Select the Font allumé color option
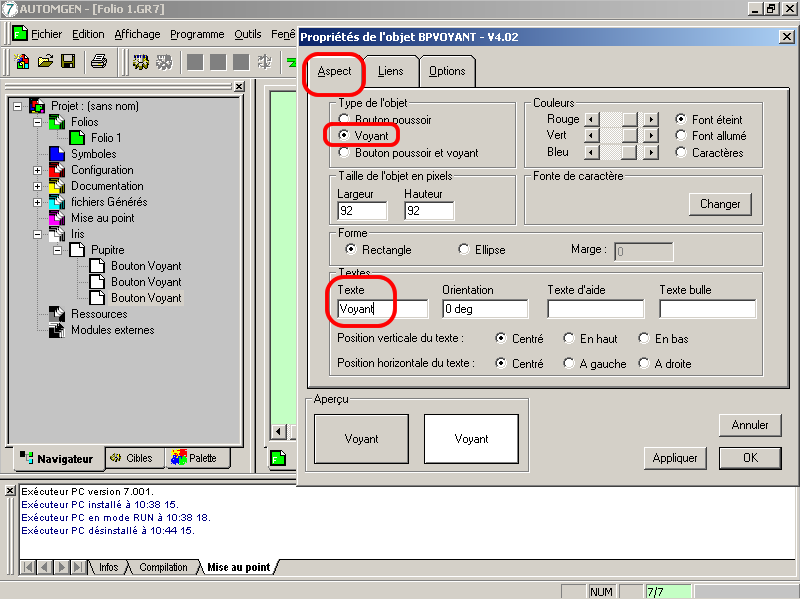Image resolution: width=800 pixels, height=600 pixels. (682, 136)
